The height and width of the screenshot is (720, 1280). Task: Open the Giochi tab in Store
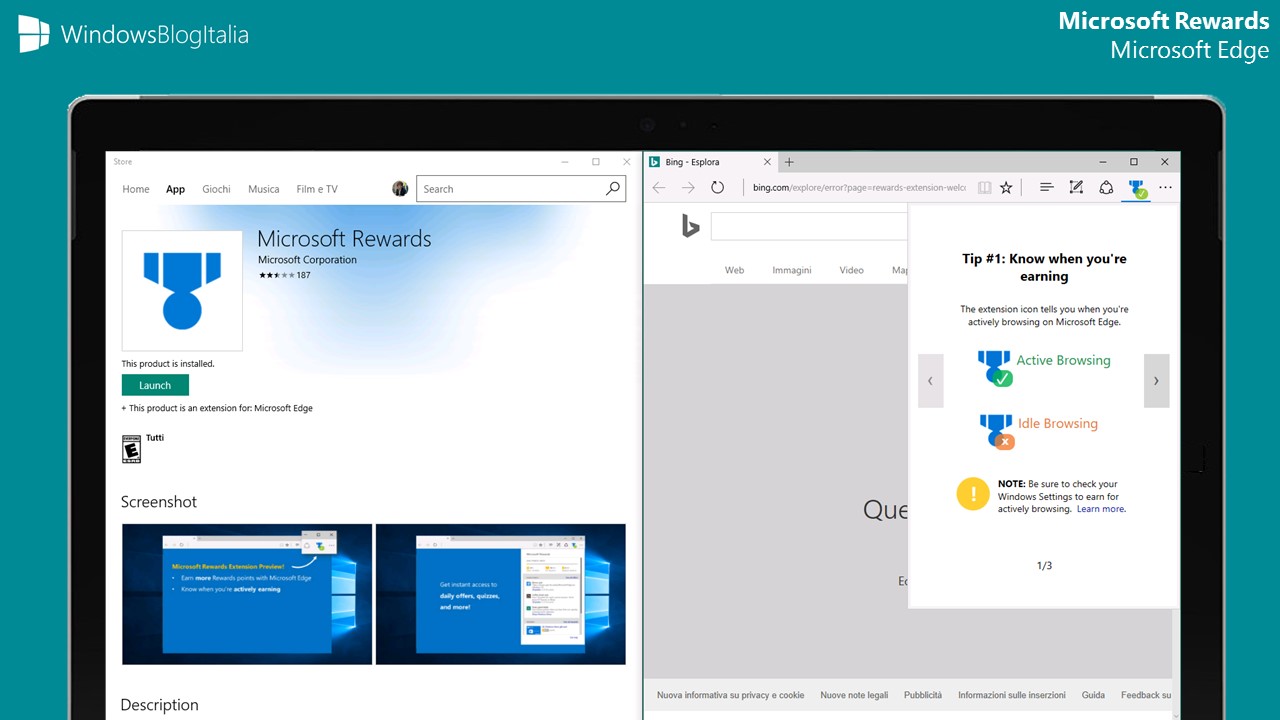216,189
